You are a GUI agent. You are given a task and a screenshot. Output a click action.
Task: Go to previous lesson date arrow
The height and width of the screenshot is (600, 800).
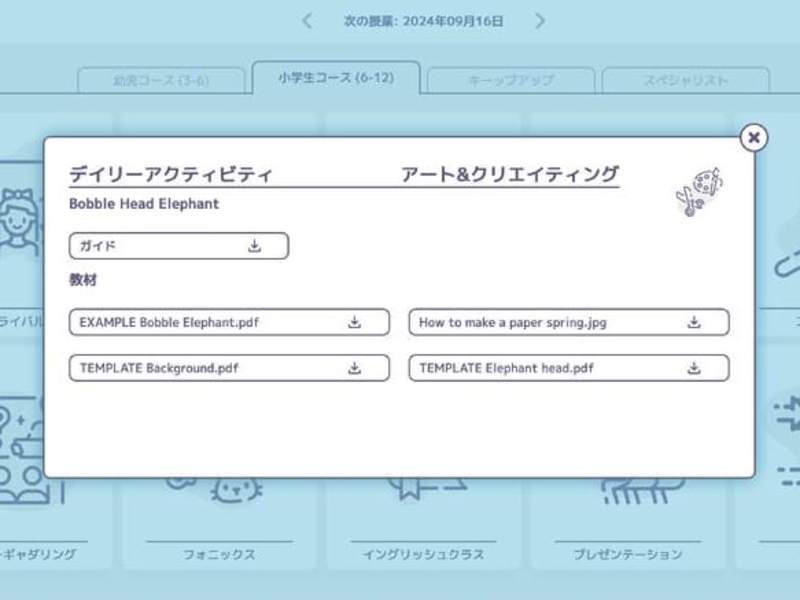[307, 21]
